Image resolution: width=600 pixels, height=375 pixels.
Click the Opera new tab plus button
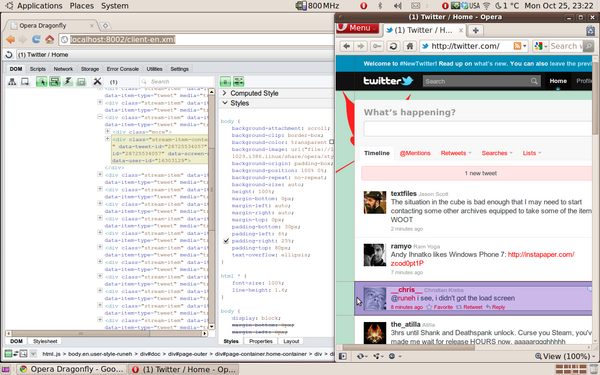point(475,30)
